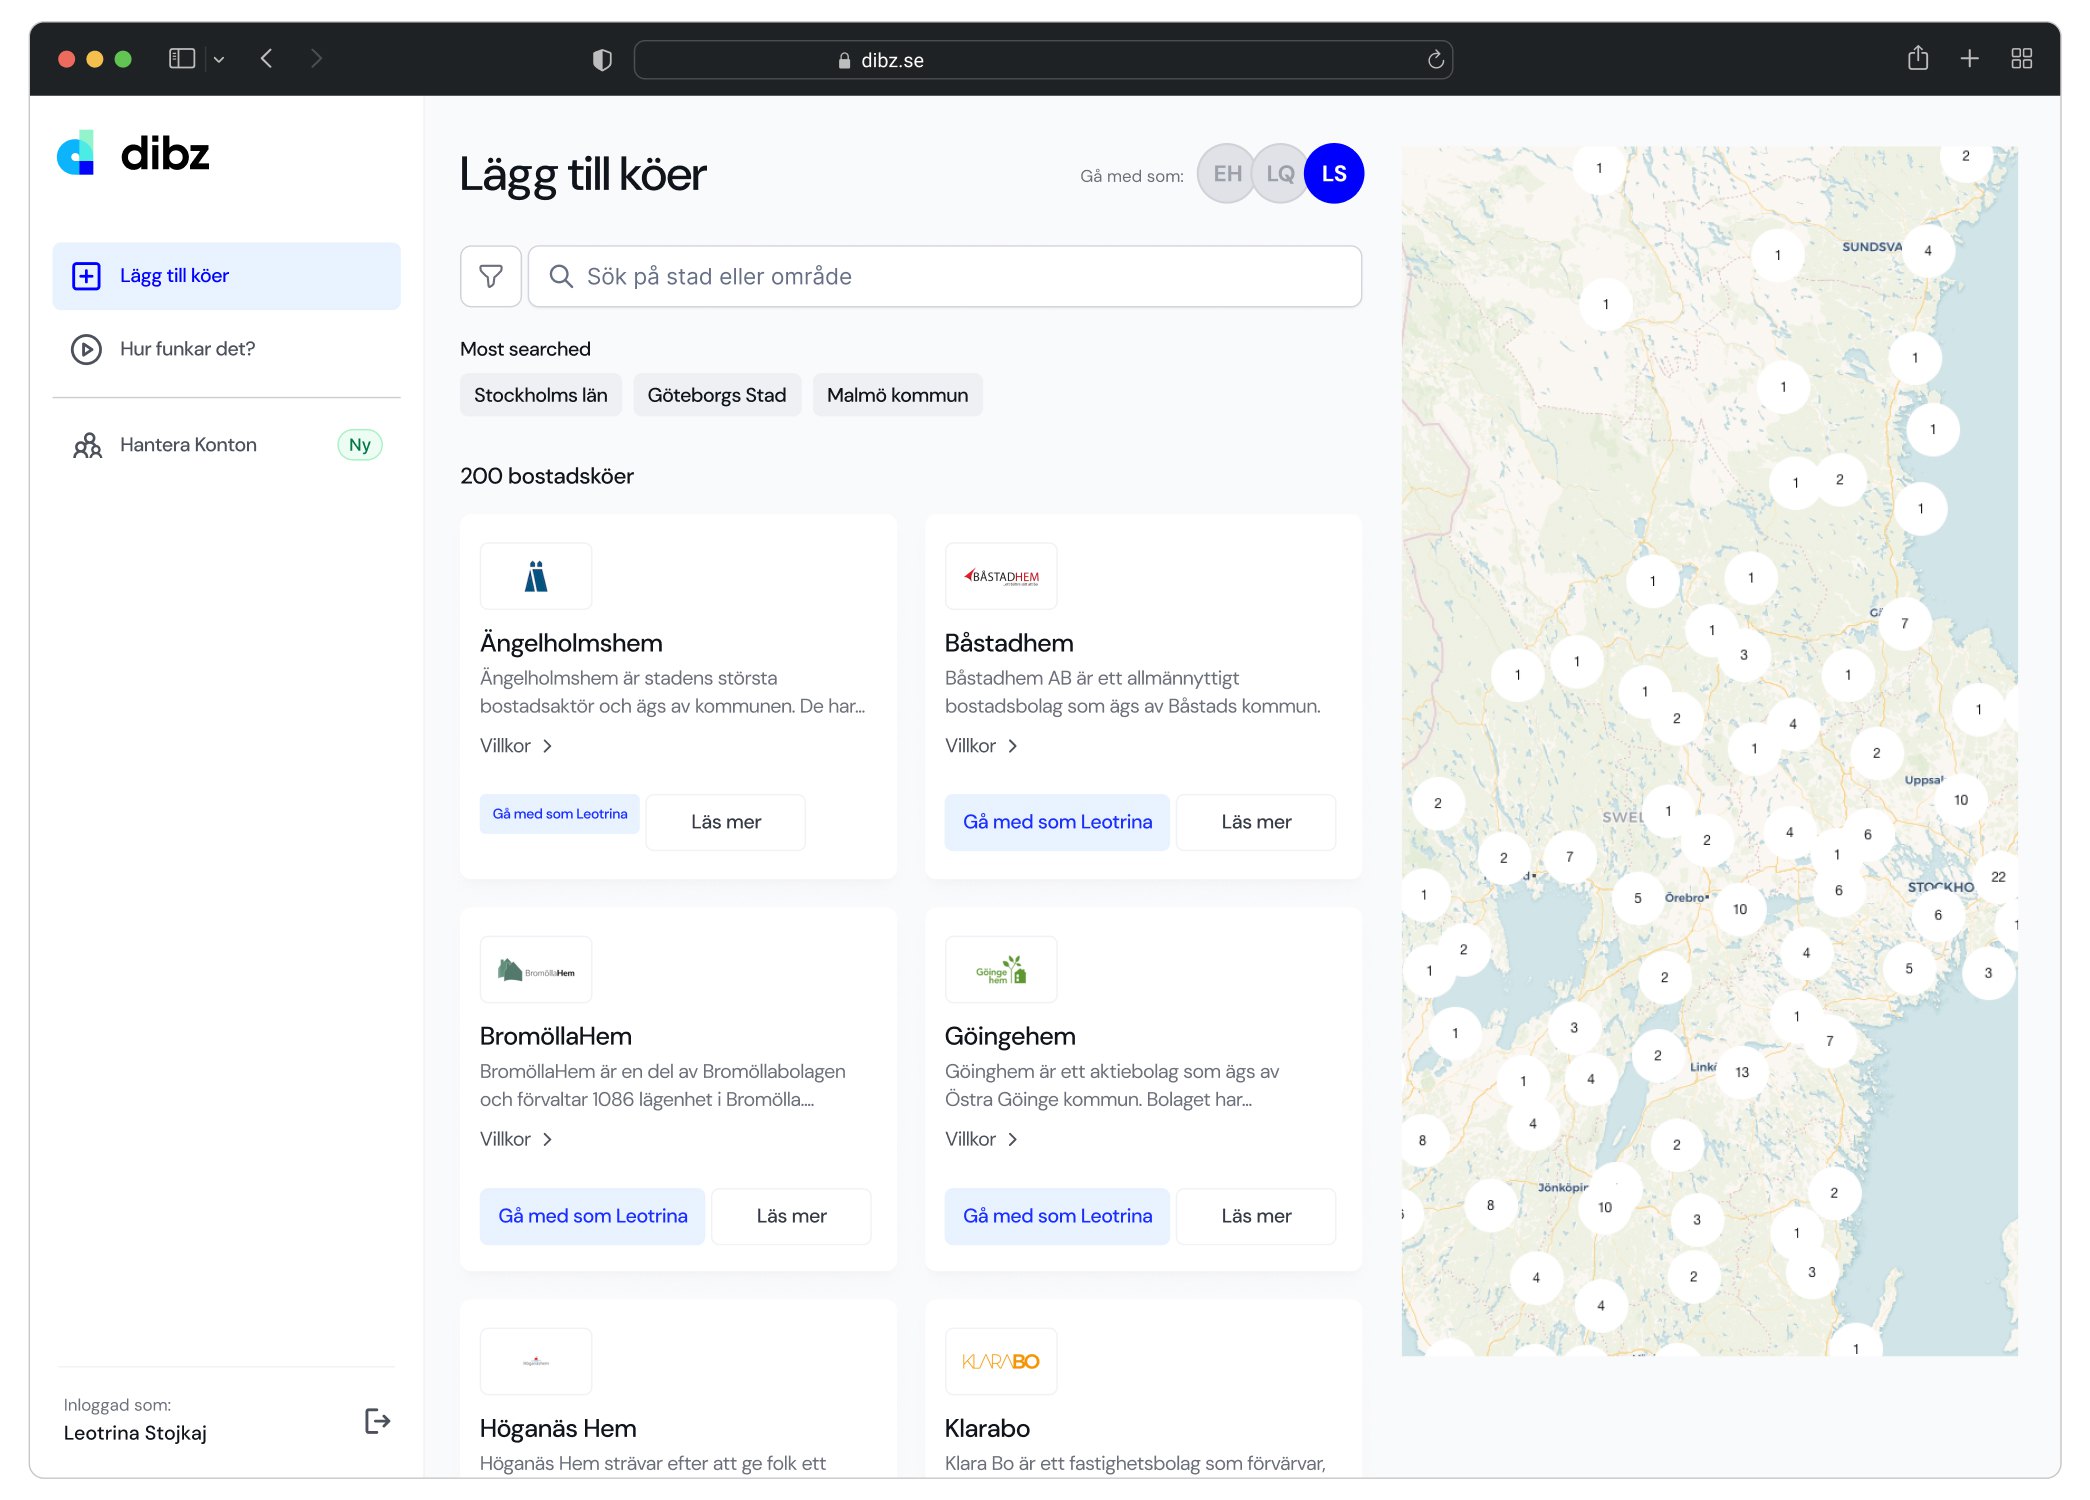Click the Höganäs Hem logo

[x=536, y=1362]
